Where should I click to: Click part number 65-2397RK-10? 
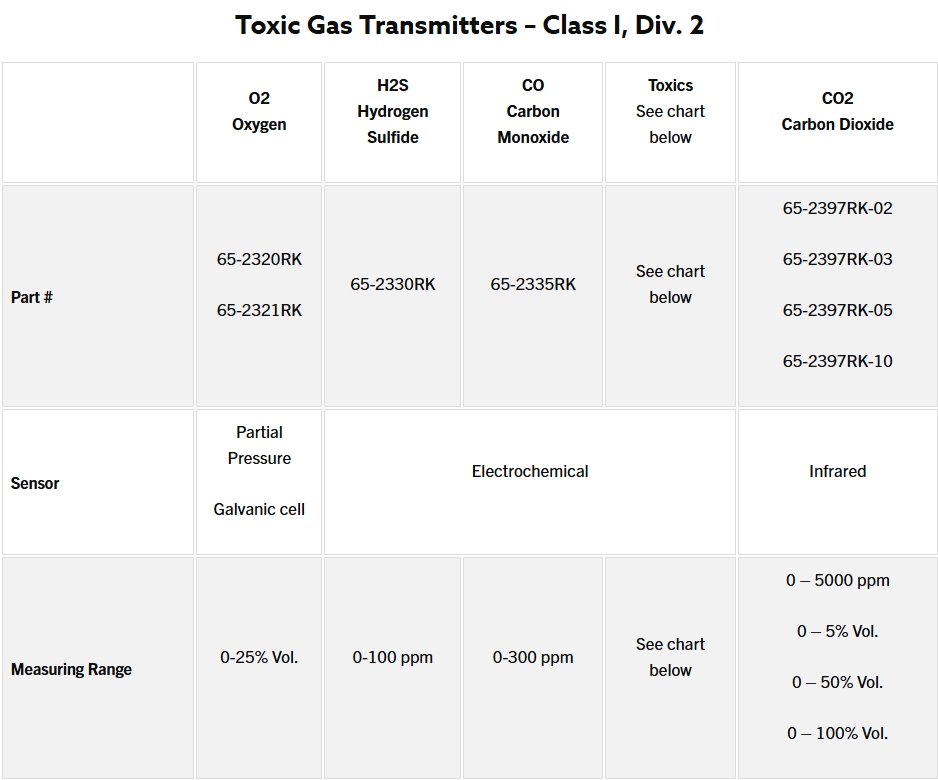[x=837, y=361]
